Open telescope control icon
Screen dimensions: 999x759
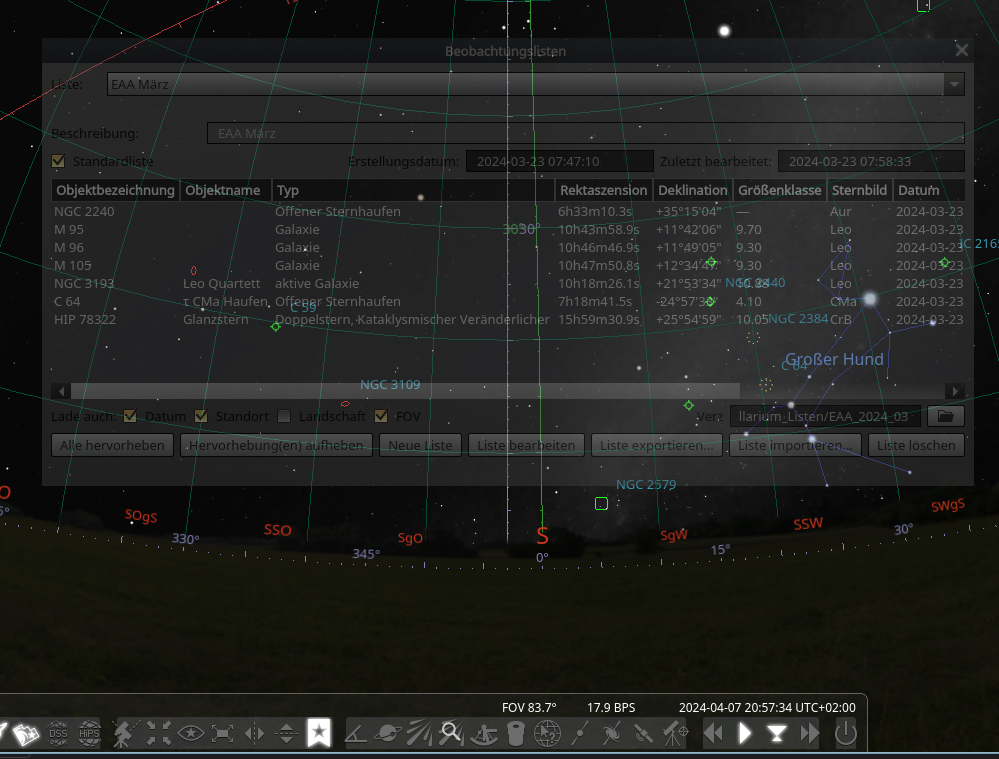675,734
